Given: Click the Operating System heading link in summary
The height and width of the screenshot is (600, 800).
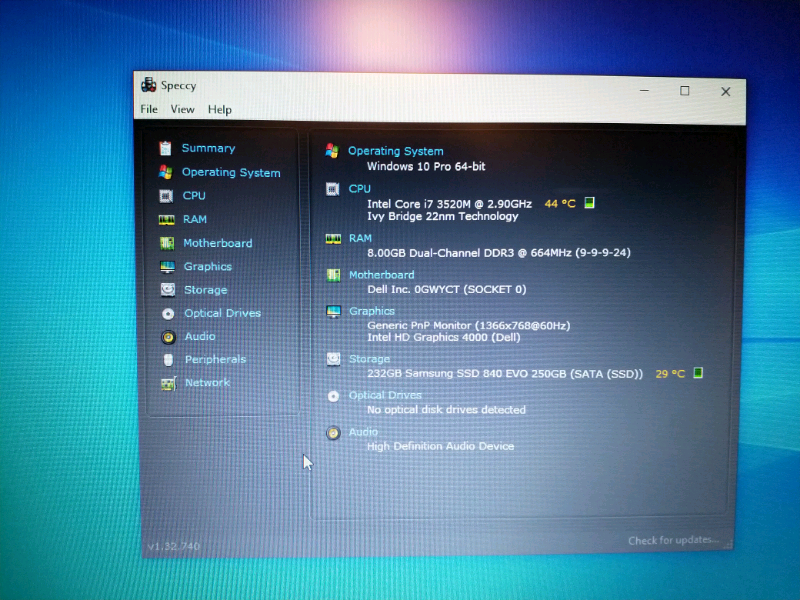Looking at the screenshot, I should 395,151.
